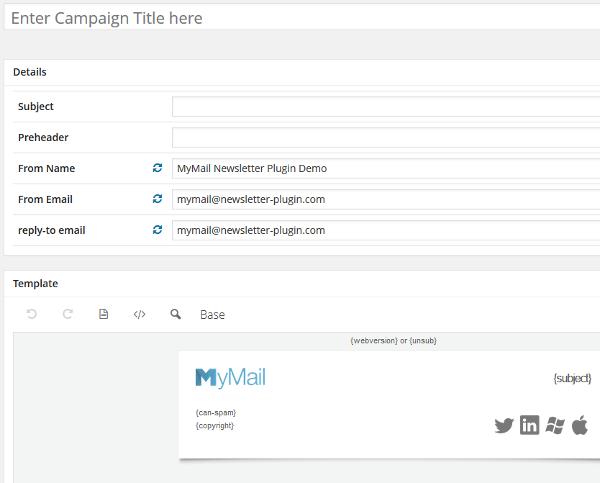Click the Template panel header
The image size is (600, 483).
coord(302,284)
